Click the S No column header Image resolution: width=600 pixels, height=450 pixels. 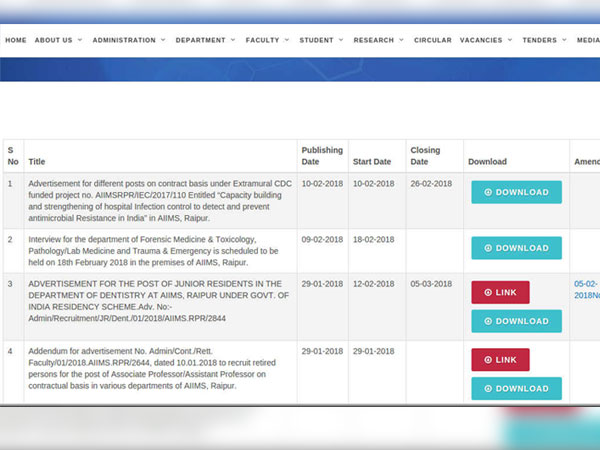tap(13, 156)
